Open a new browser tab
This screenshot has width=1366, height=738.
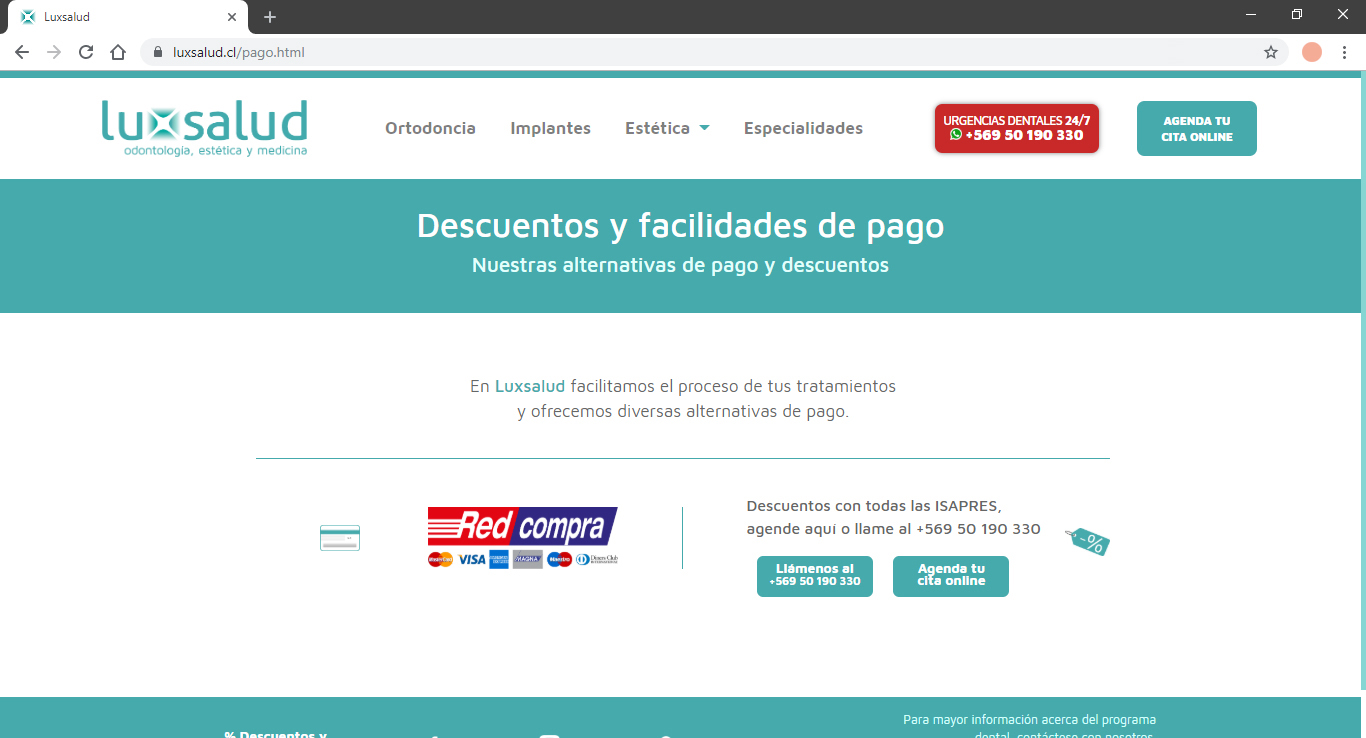point(270,17)
